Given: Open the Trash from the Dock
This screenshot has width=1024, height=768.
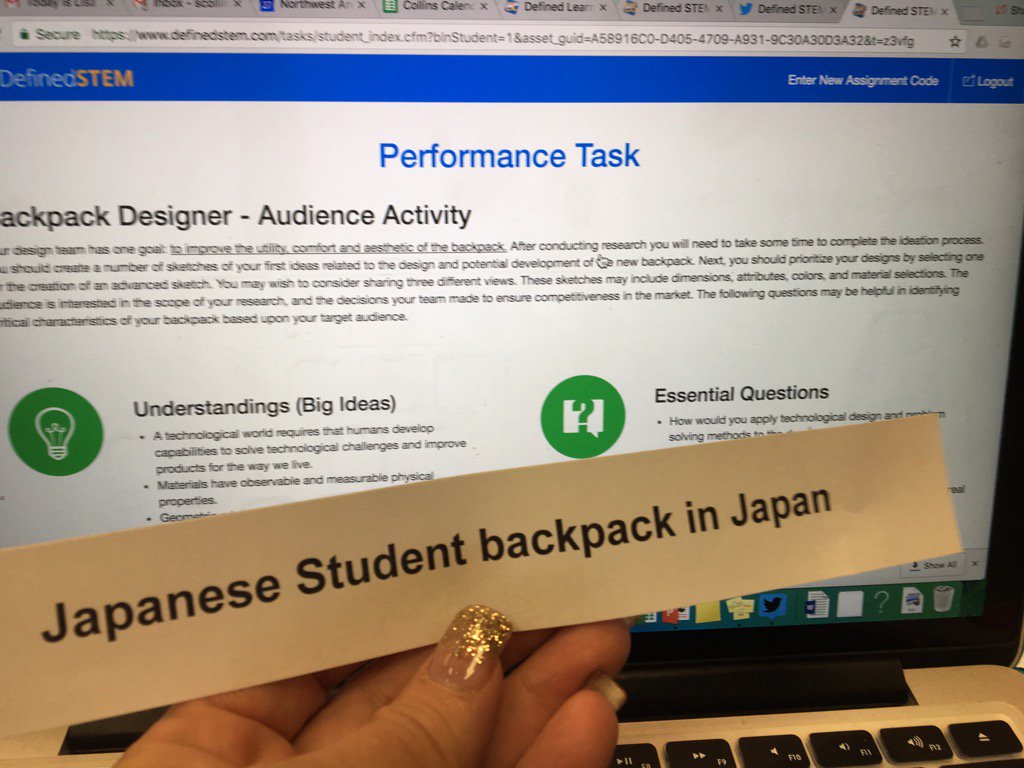Looking at the screenshot, I should point(944,601).
